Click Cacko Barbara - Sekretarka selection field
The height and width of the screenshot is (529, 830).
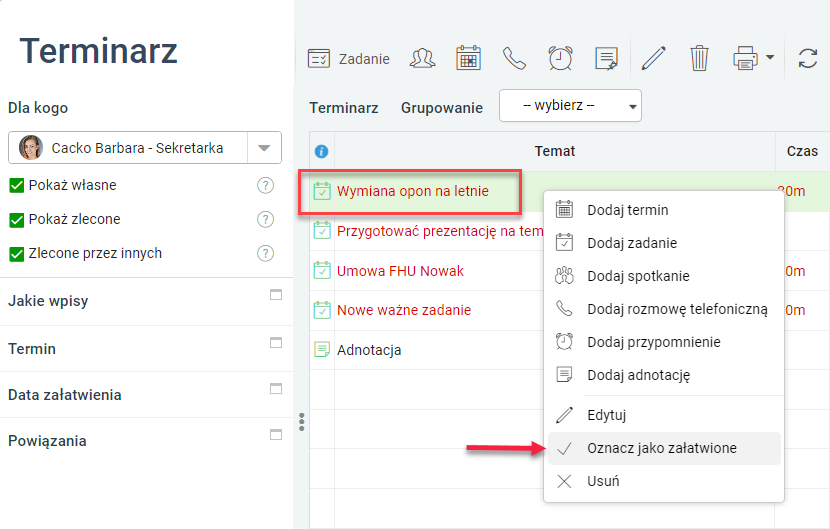pyautogui.click(x=145, y=148)
